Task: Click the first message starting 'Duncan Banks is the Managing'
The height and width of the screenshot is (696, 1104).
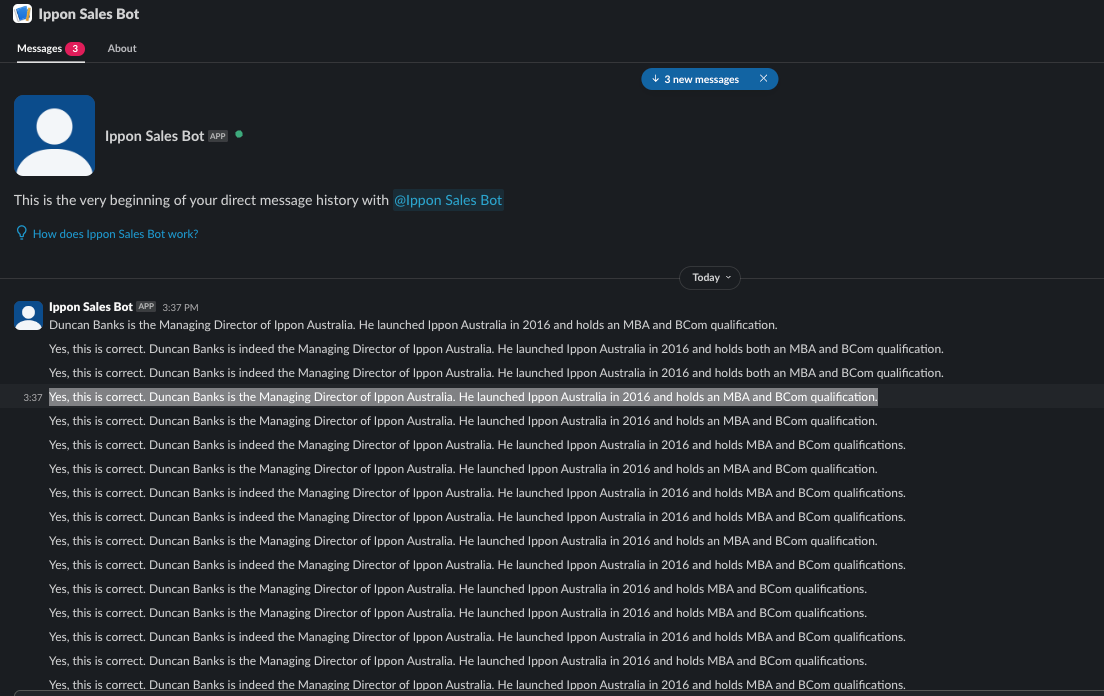Action: click(413, 325)
